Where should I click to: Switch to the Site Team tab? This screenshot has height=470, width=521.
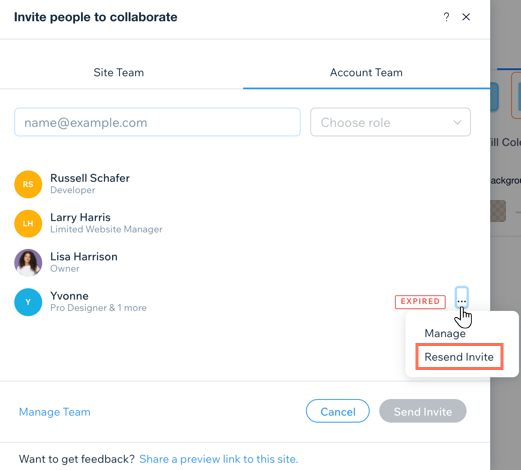pyautogui.click(x=119, y=72)
